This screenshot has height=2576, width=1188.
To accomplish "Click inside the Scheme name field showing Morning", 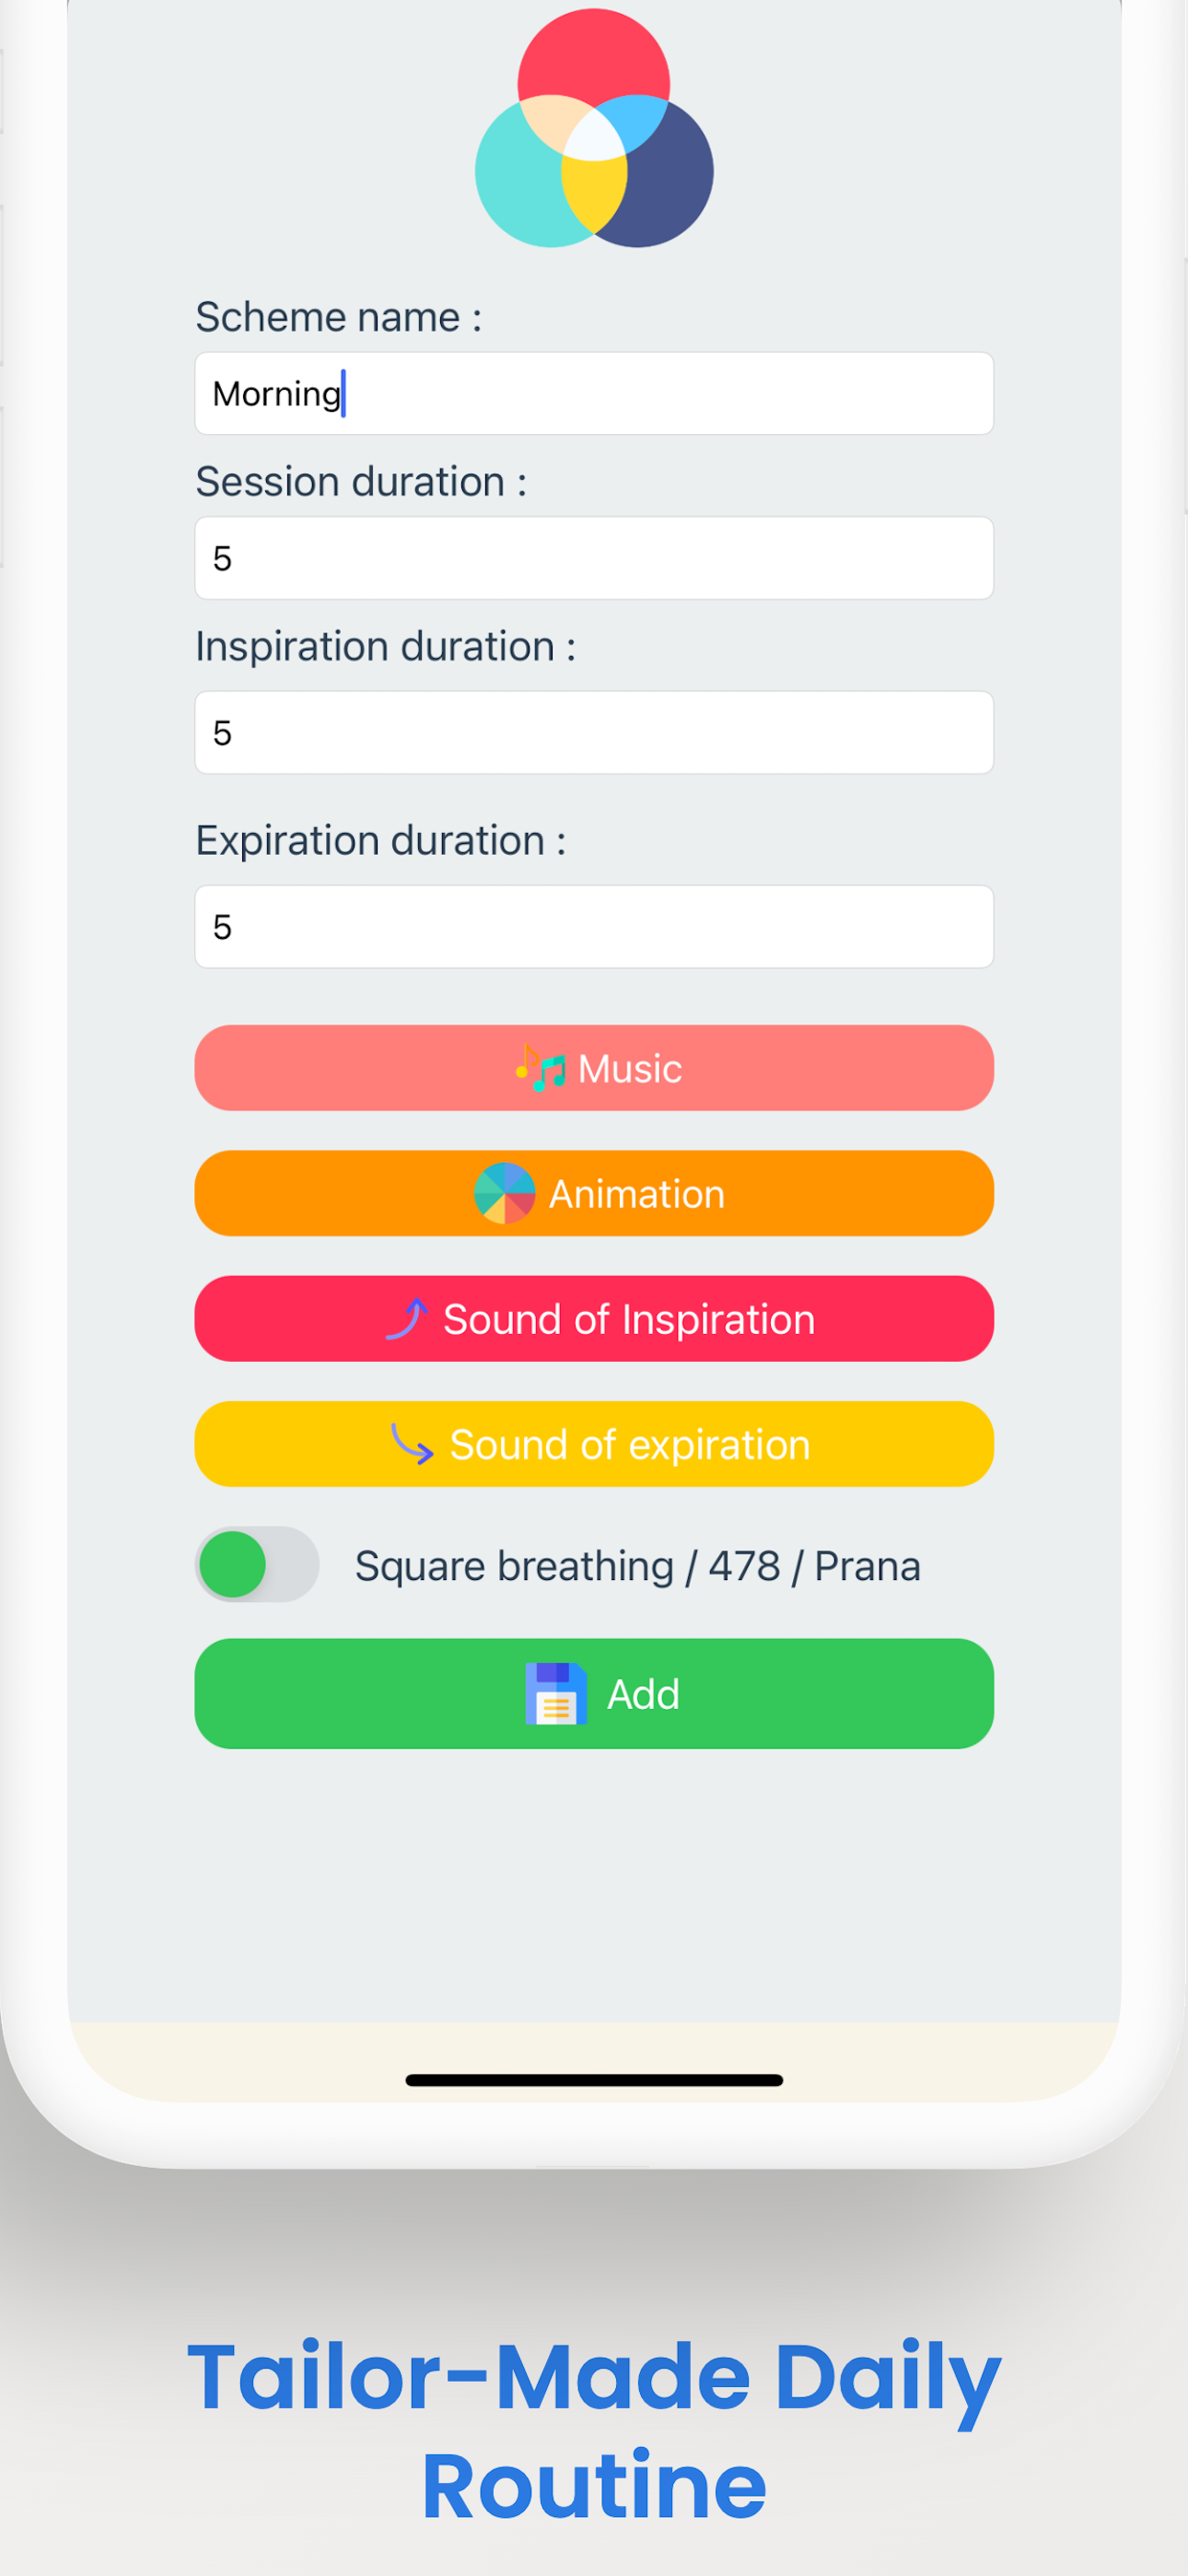I will pyautogui.click(x=594, y=393).
